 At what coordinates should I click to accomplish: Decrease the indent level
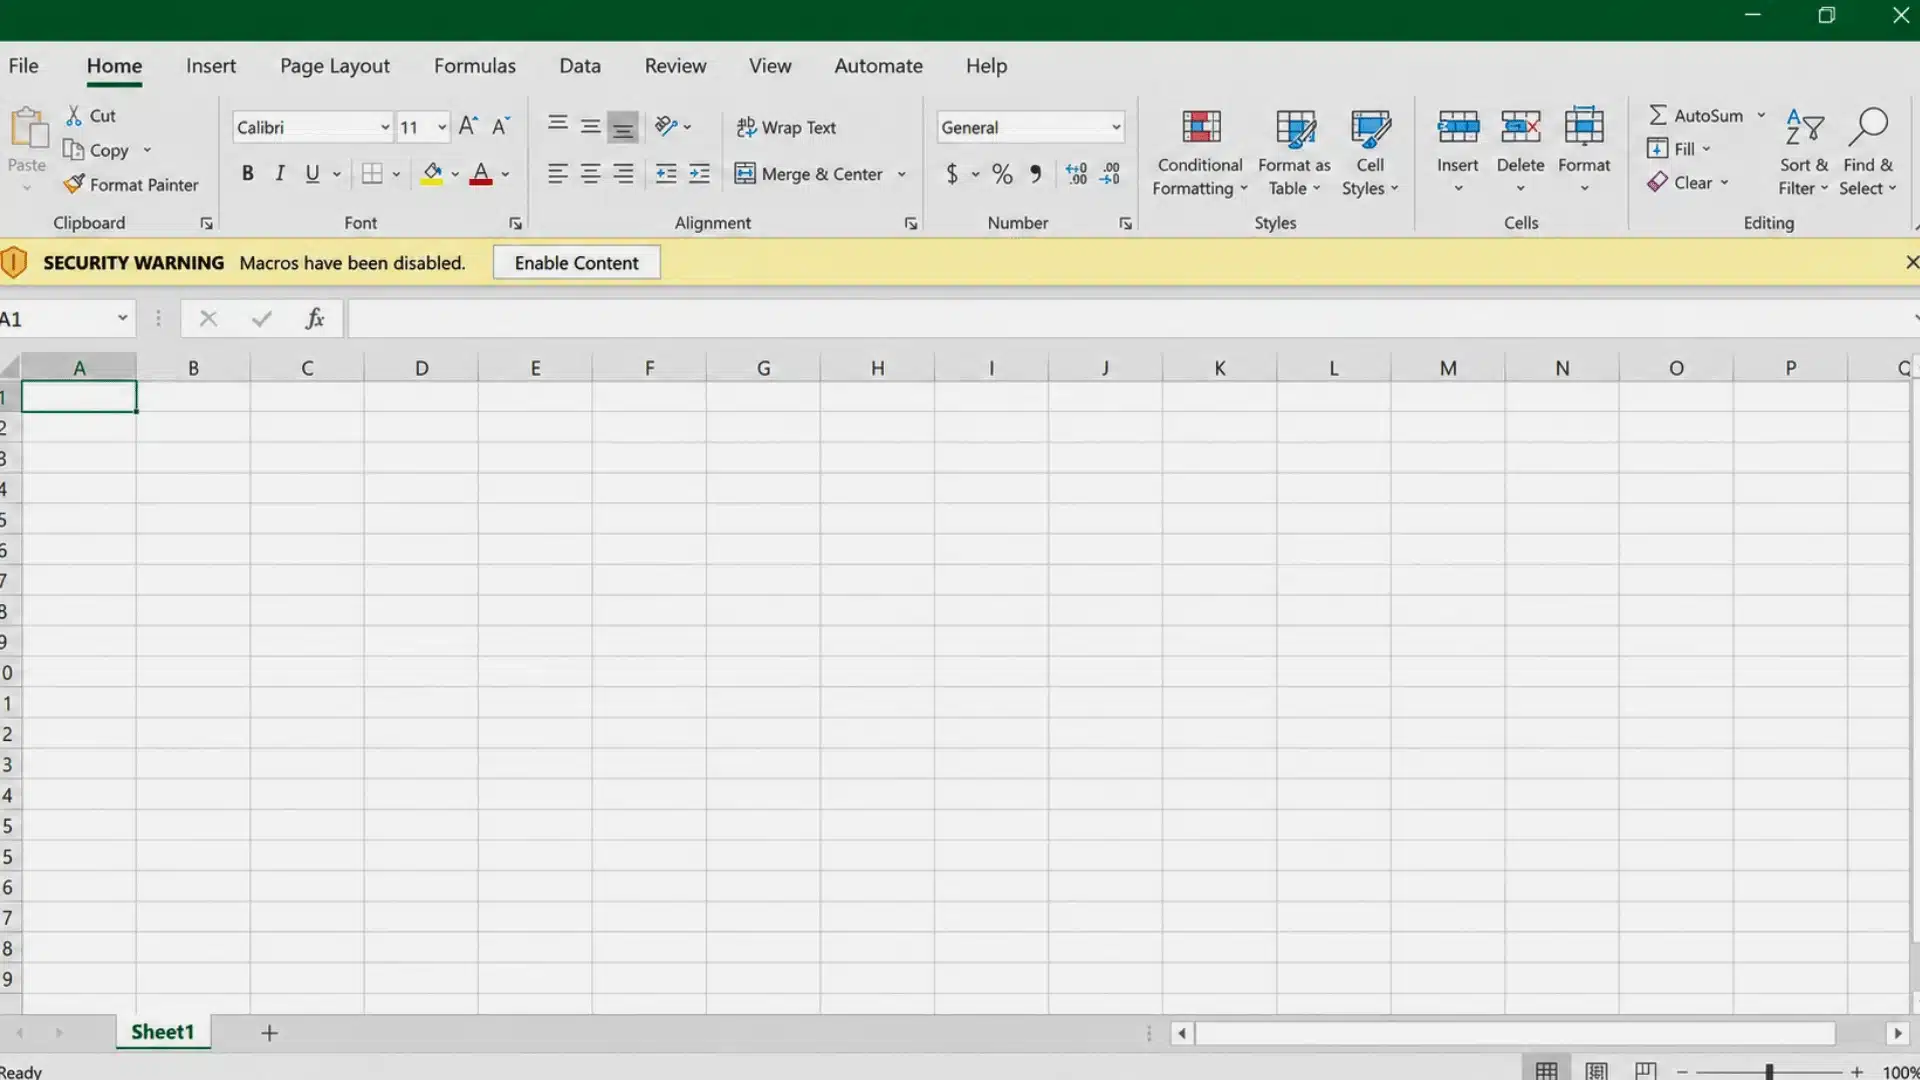click(666, 174)
